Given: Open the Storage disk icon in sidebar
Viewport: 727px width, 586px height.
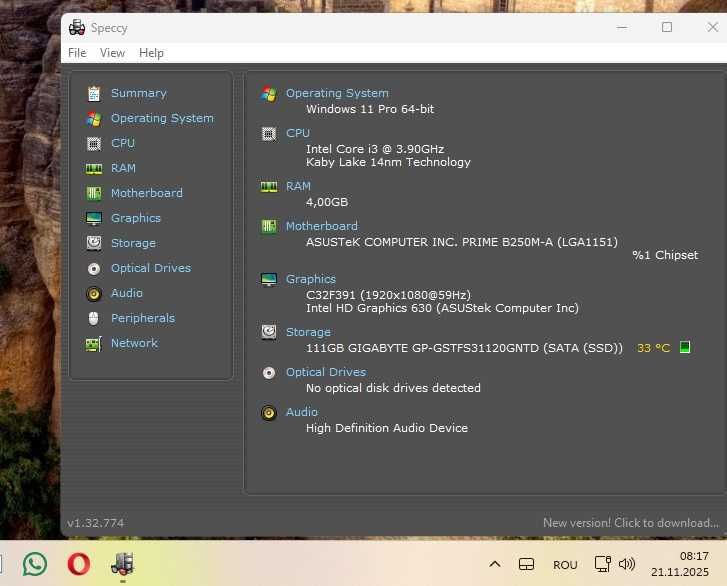Looking at the screenshot, I should pyautogui.click(x=94, y=243).
